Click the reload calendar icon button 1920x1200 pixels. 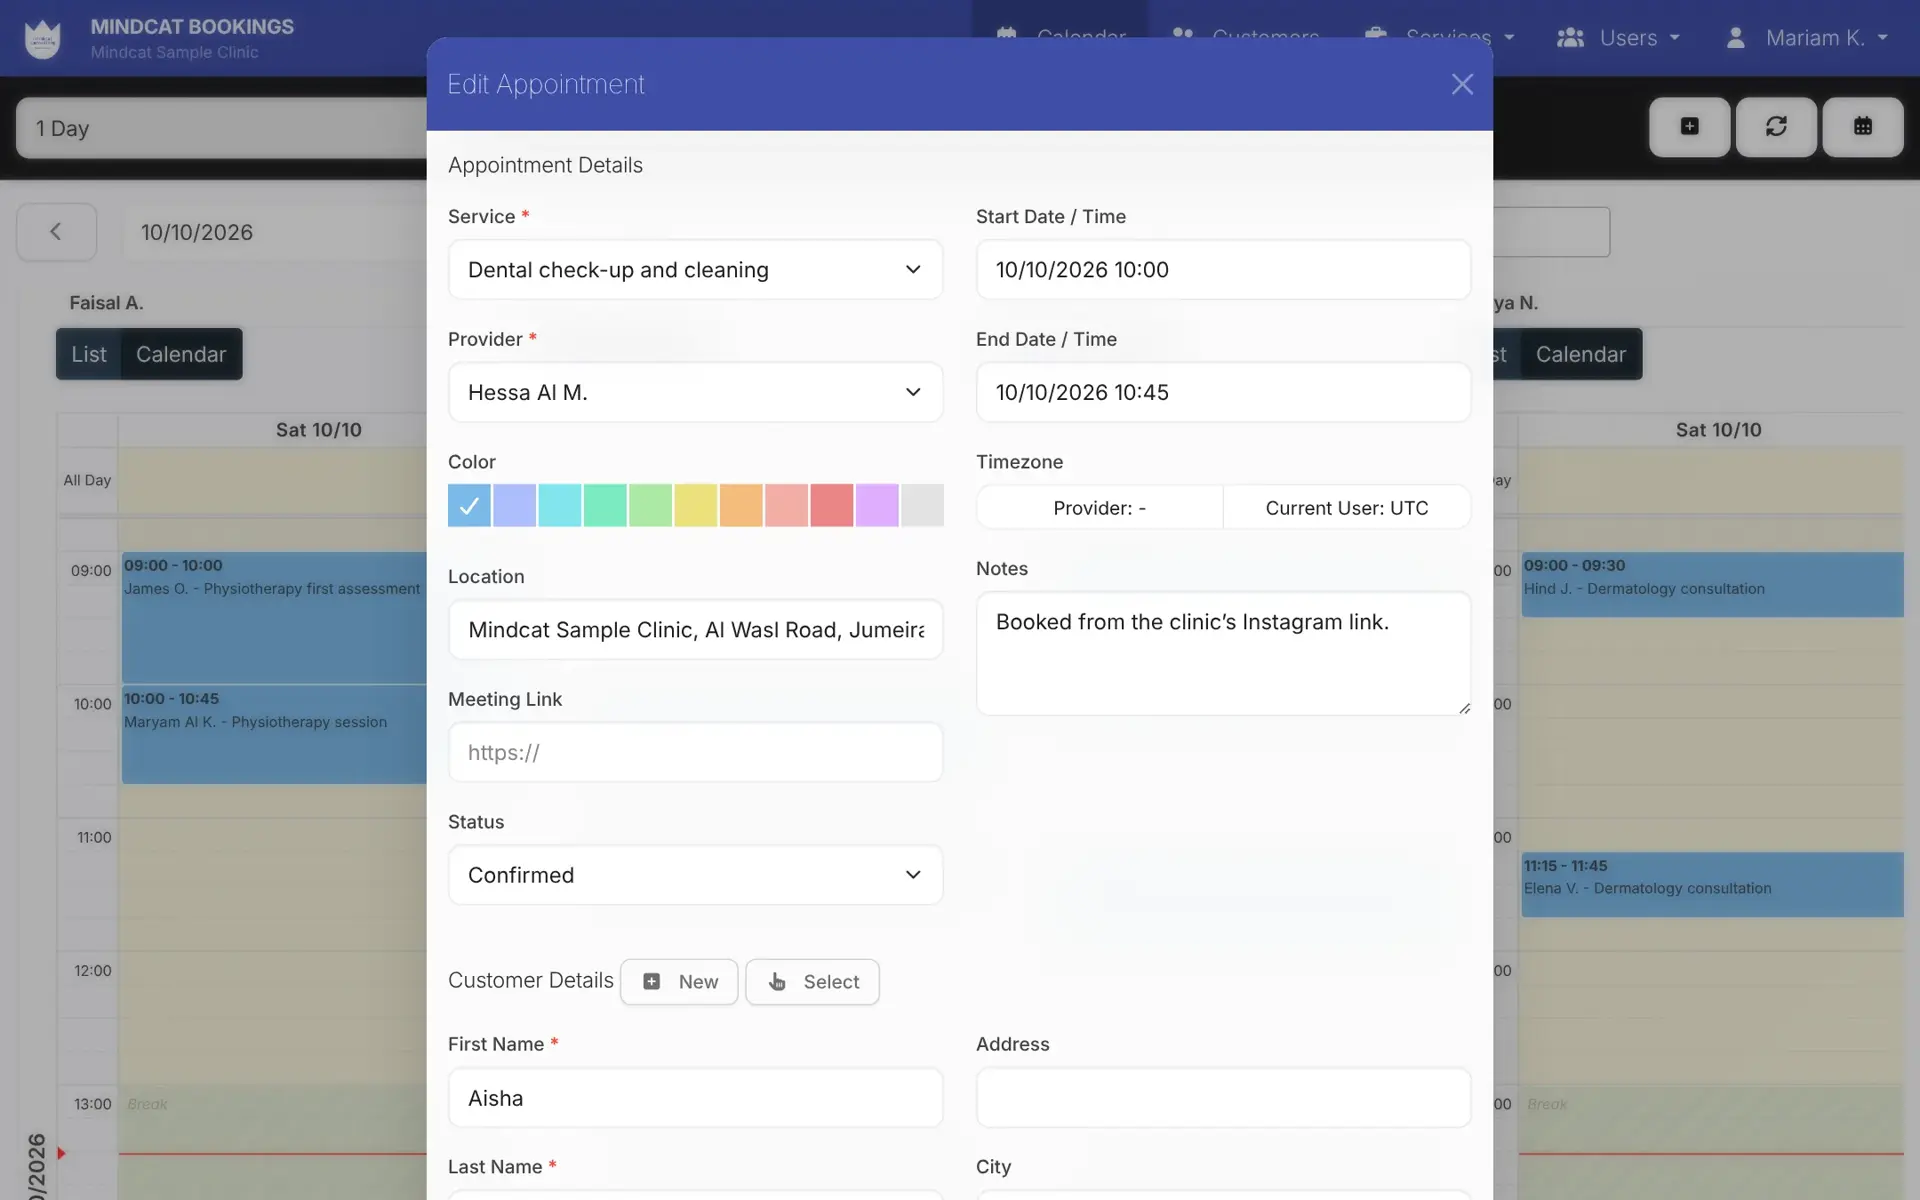coord(1776,127)
